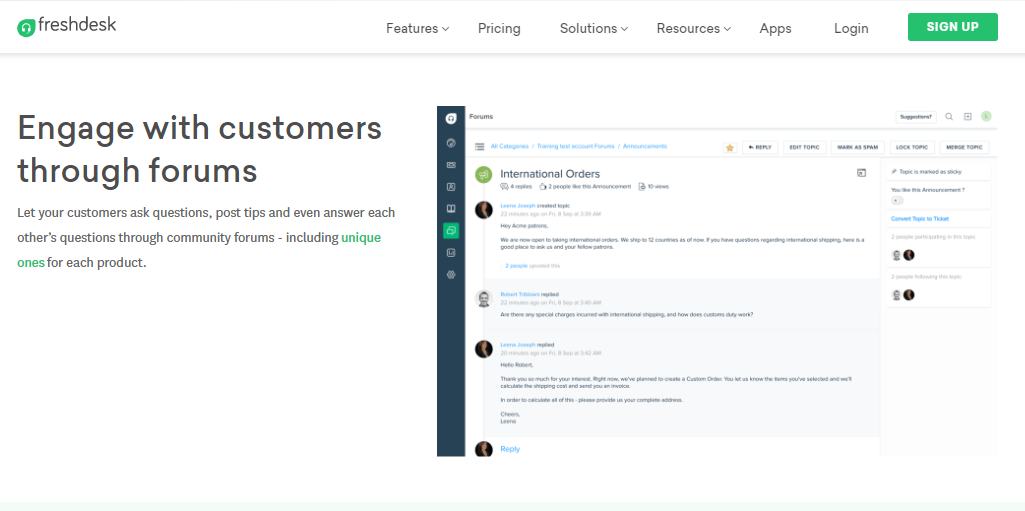This screenshot has width=1025, height=511.
Task: Click Robert Tribbiani's avatar beside his reply
Action: click(484, 299)
